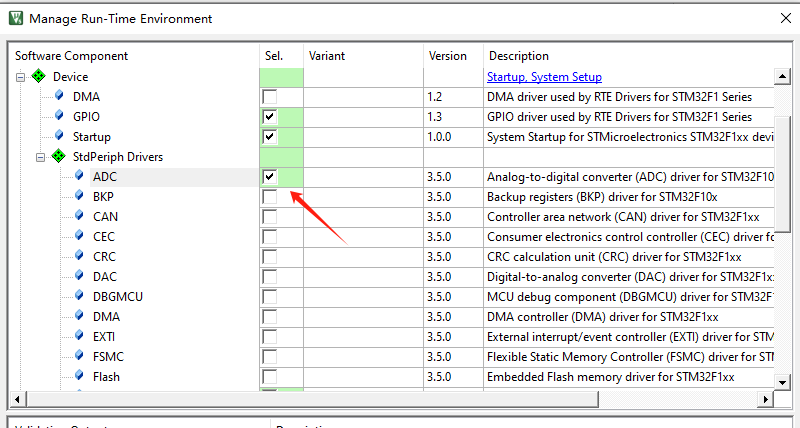Screen dimensions: 800x428
Task: Click the blue icon beside FSMC
Action: (x=79, y=355)
